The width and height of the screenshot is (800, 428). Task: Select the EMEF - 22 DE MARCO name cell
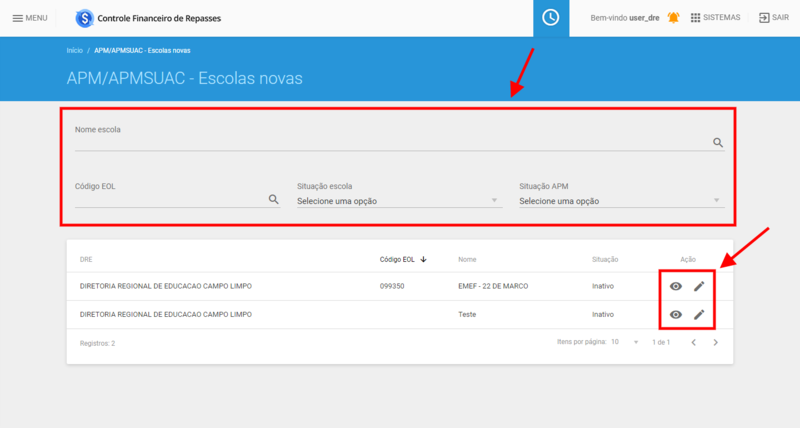point(493,286)
